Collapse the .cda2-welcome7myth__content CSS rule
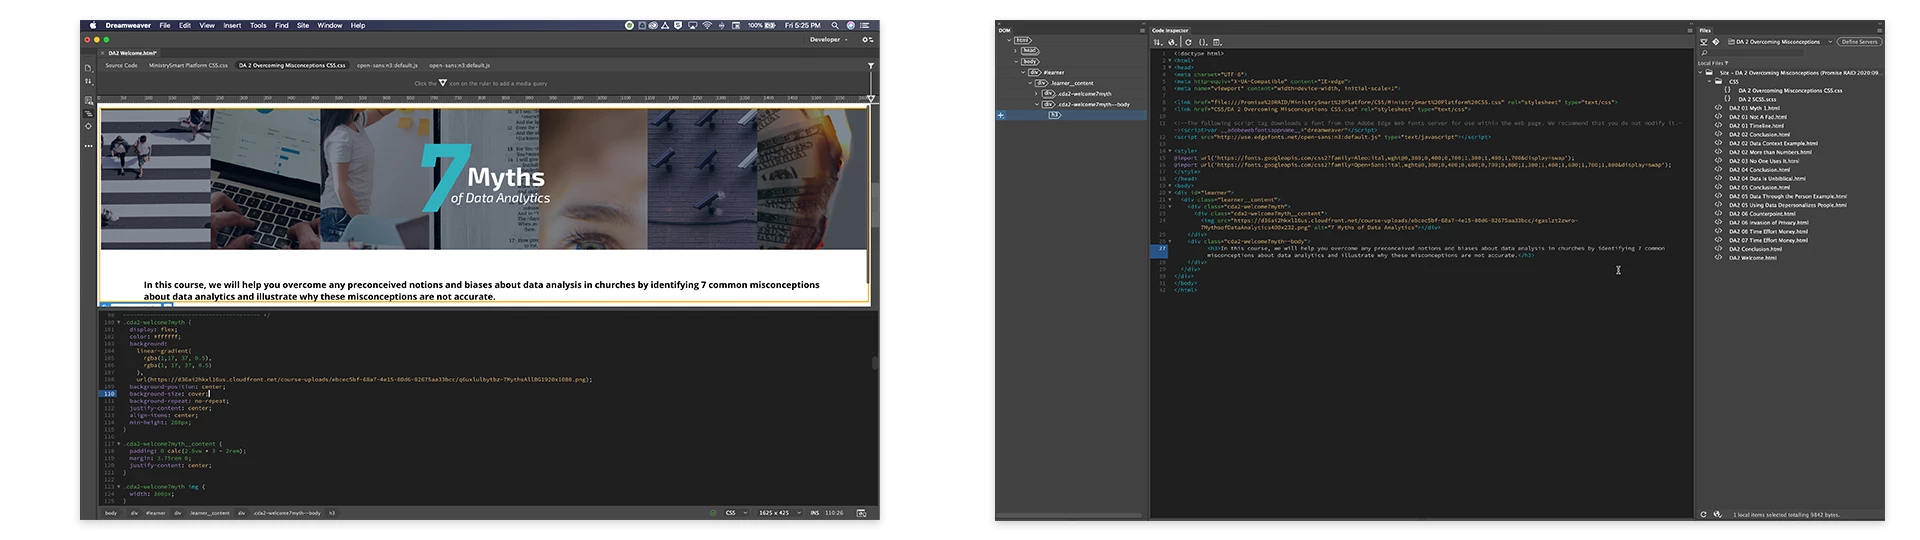The image size is (1920, 540). (x=119, y=444)
